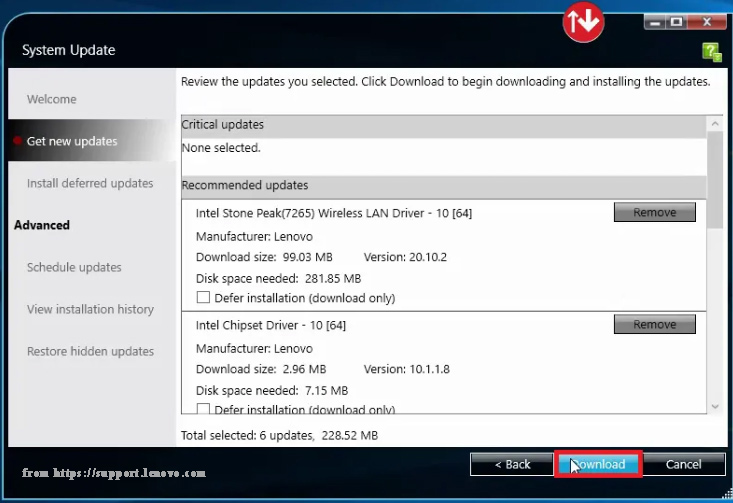The image size is (733, 503).
Task: Open the Welcome page in sidebar
Action: tap(51, 99)
